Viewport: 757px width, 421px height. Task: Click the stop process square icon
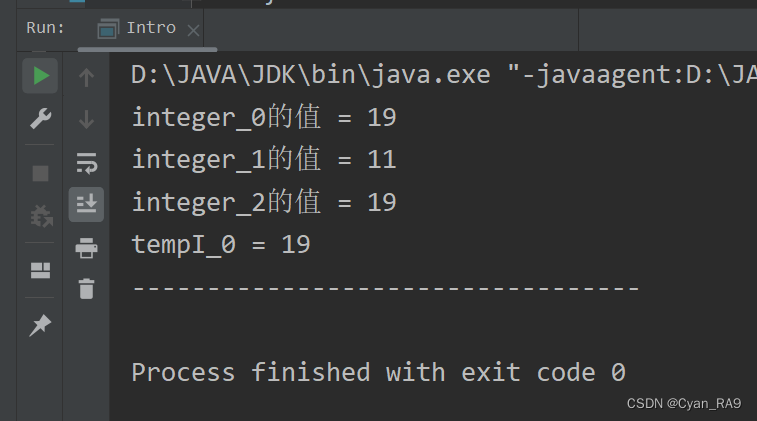tap(41, 173)
